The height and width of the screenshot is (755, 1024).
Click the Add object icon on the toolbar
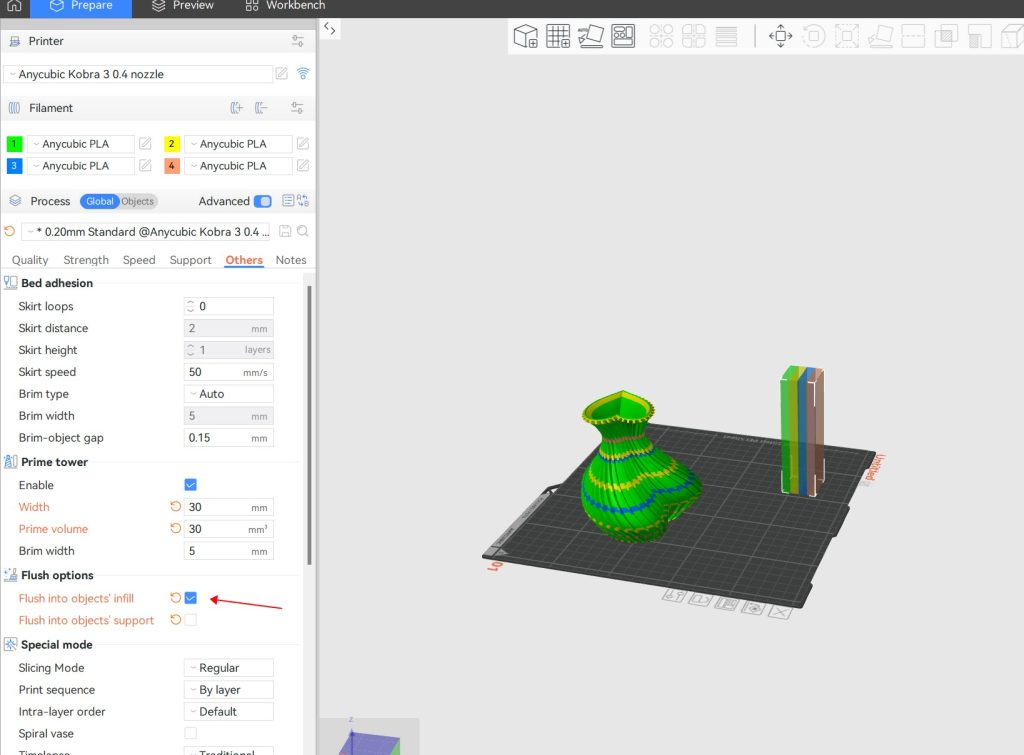click(526, 36)
